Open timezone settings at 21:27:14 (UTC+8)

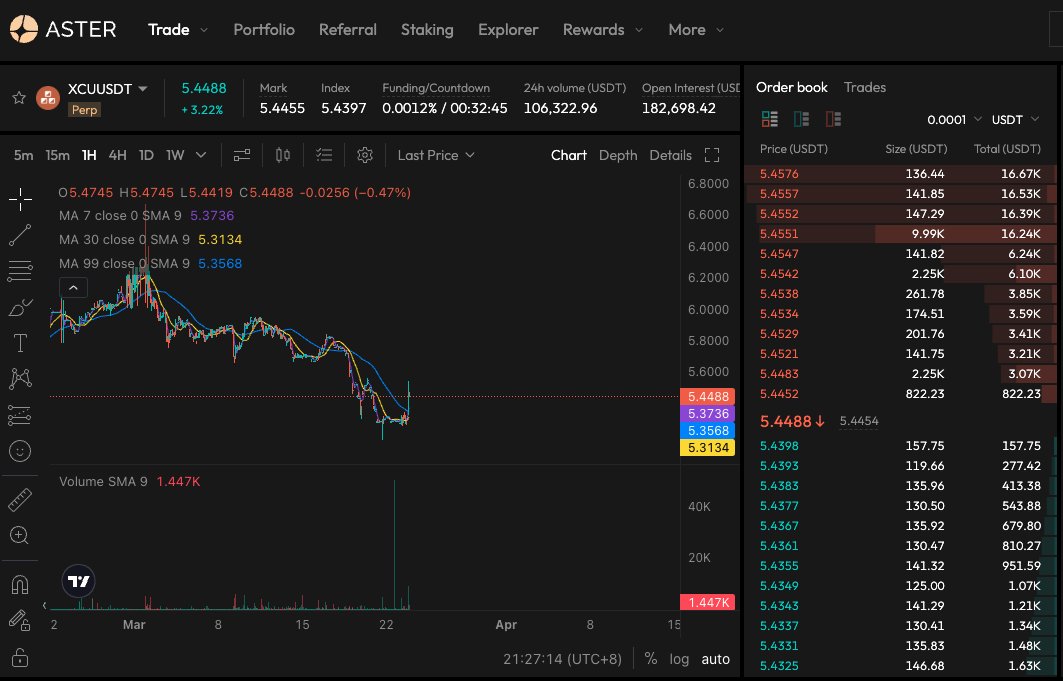(x=562, y=659)
